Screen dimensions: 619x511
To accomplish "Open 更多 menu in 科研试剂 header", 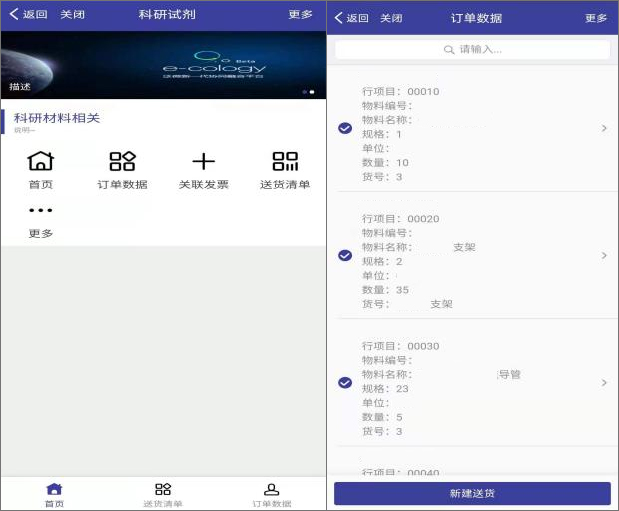I will [300, 15].
